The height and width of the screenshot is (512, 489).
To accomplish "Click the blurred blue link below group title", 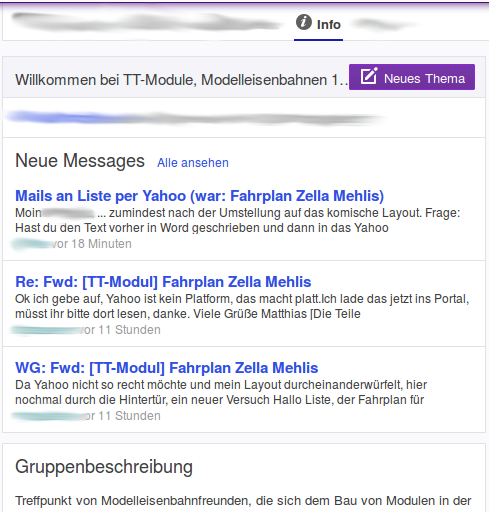I will click(195, 118).
